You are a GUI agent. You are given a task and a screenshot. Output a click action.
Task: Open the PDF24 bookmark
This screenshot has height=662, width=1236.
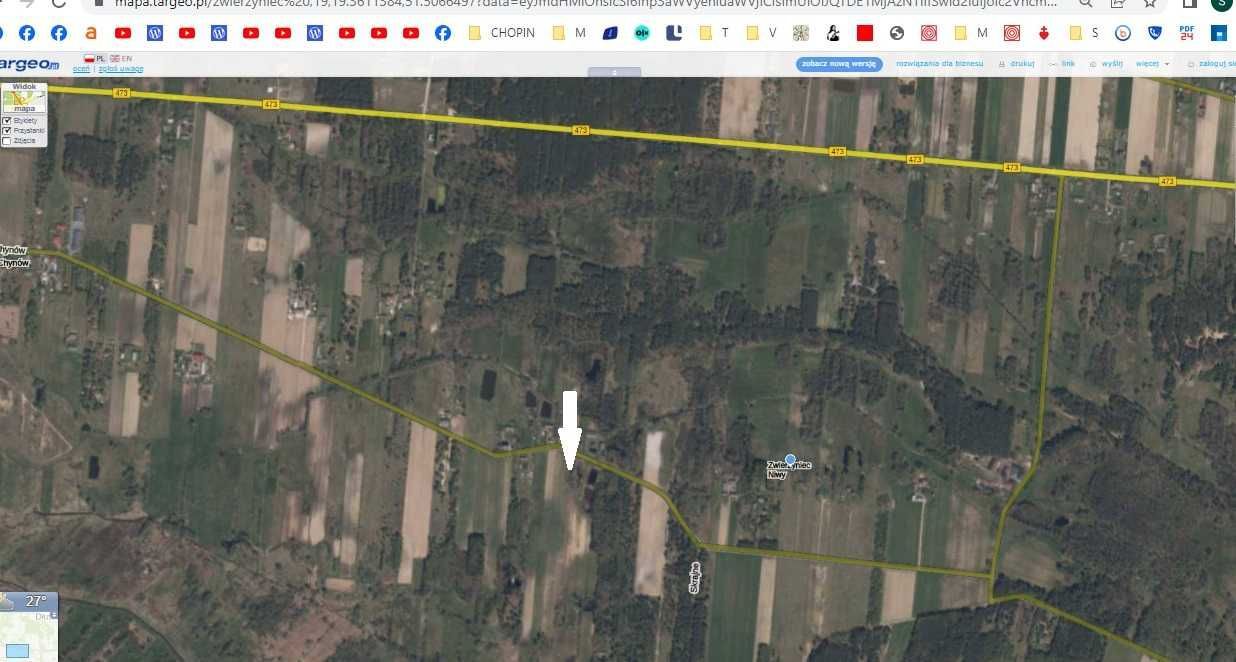point(1187,33)
